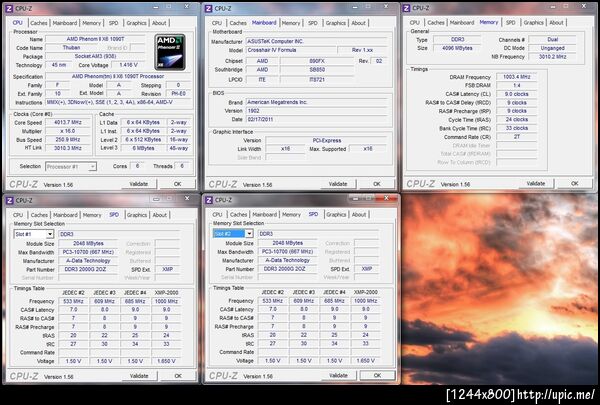Click the memory size '4096 MBytes'
This screenshot has height=405, width=600.
click(x=457, y=48)
